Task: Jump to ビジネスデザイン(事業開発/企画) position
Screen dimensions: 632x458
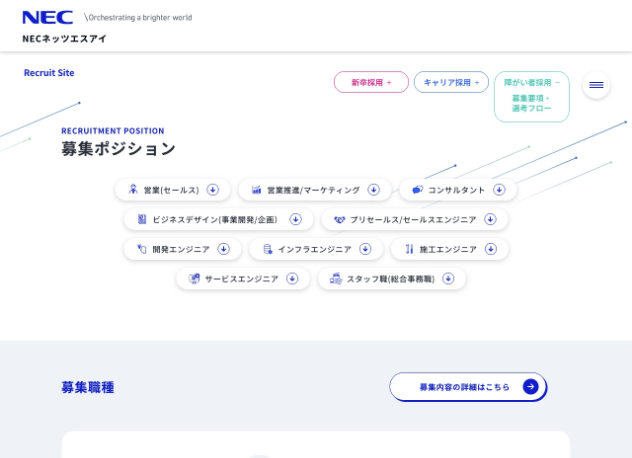Action: [218, 219]
